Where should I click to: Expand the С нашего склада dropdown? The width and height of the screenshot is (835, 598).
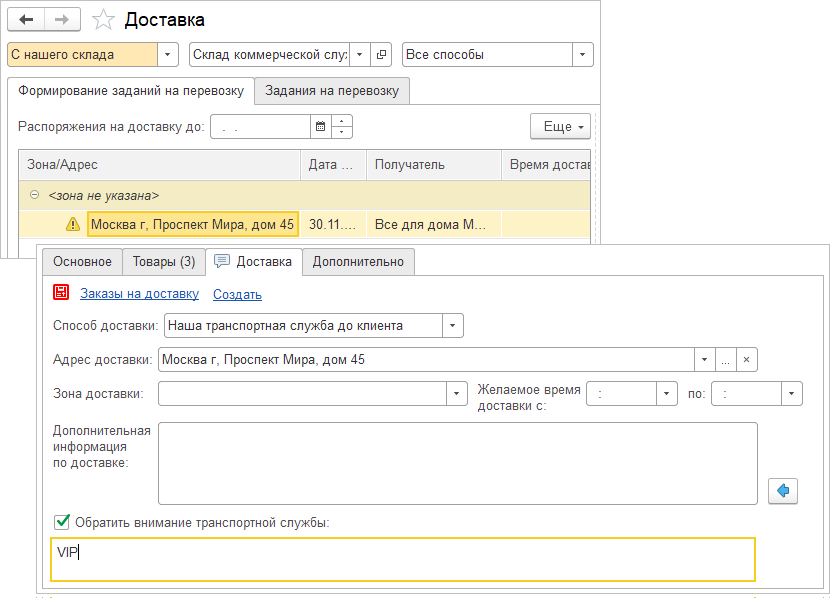pos(168,55)
